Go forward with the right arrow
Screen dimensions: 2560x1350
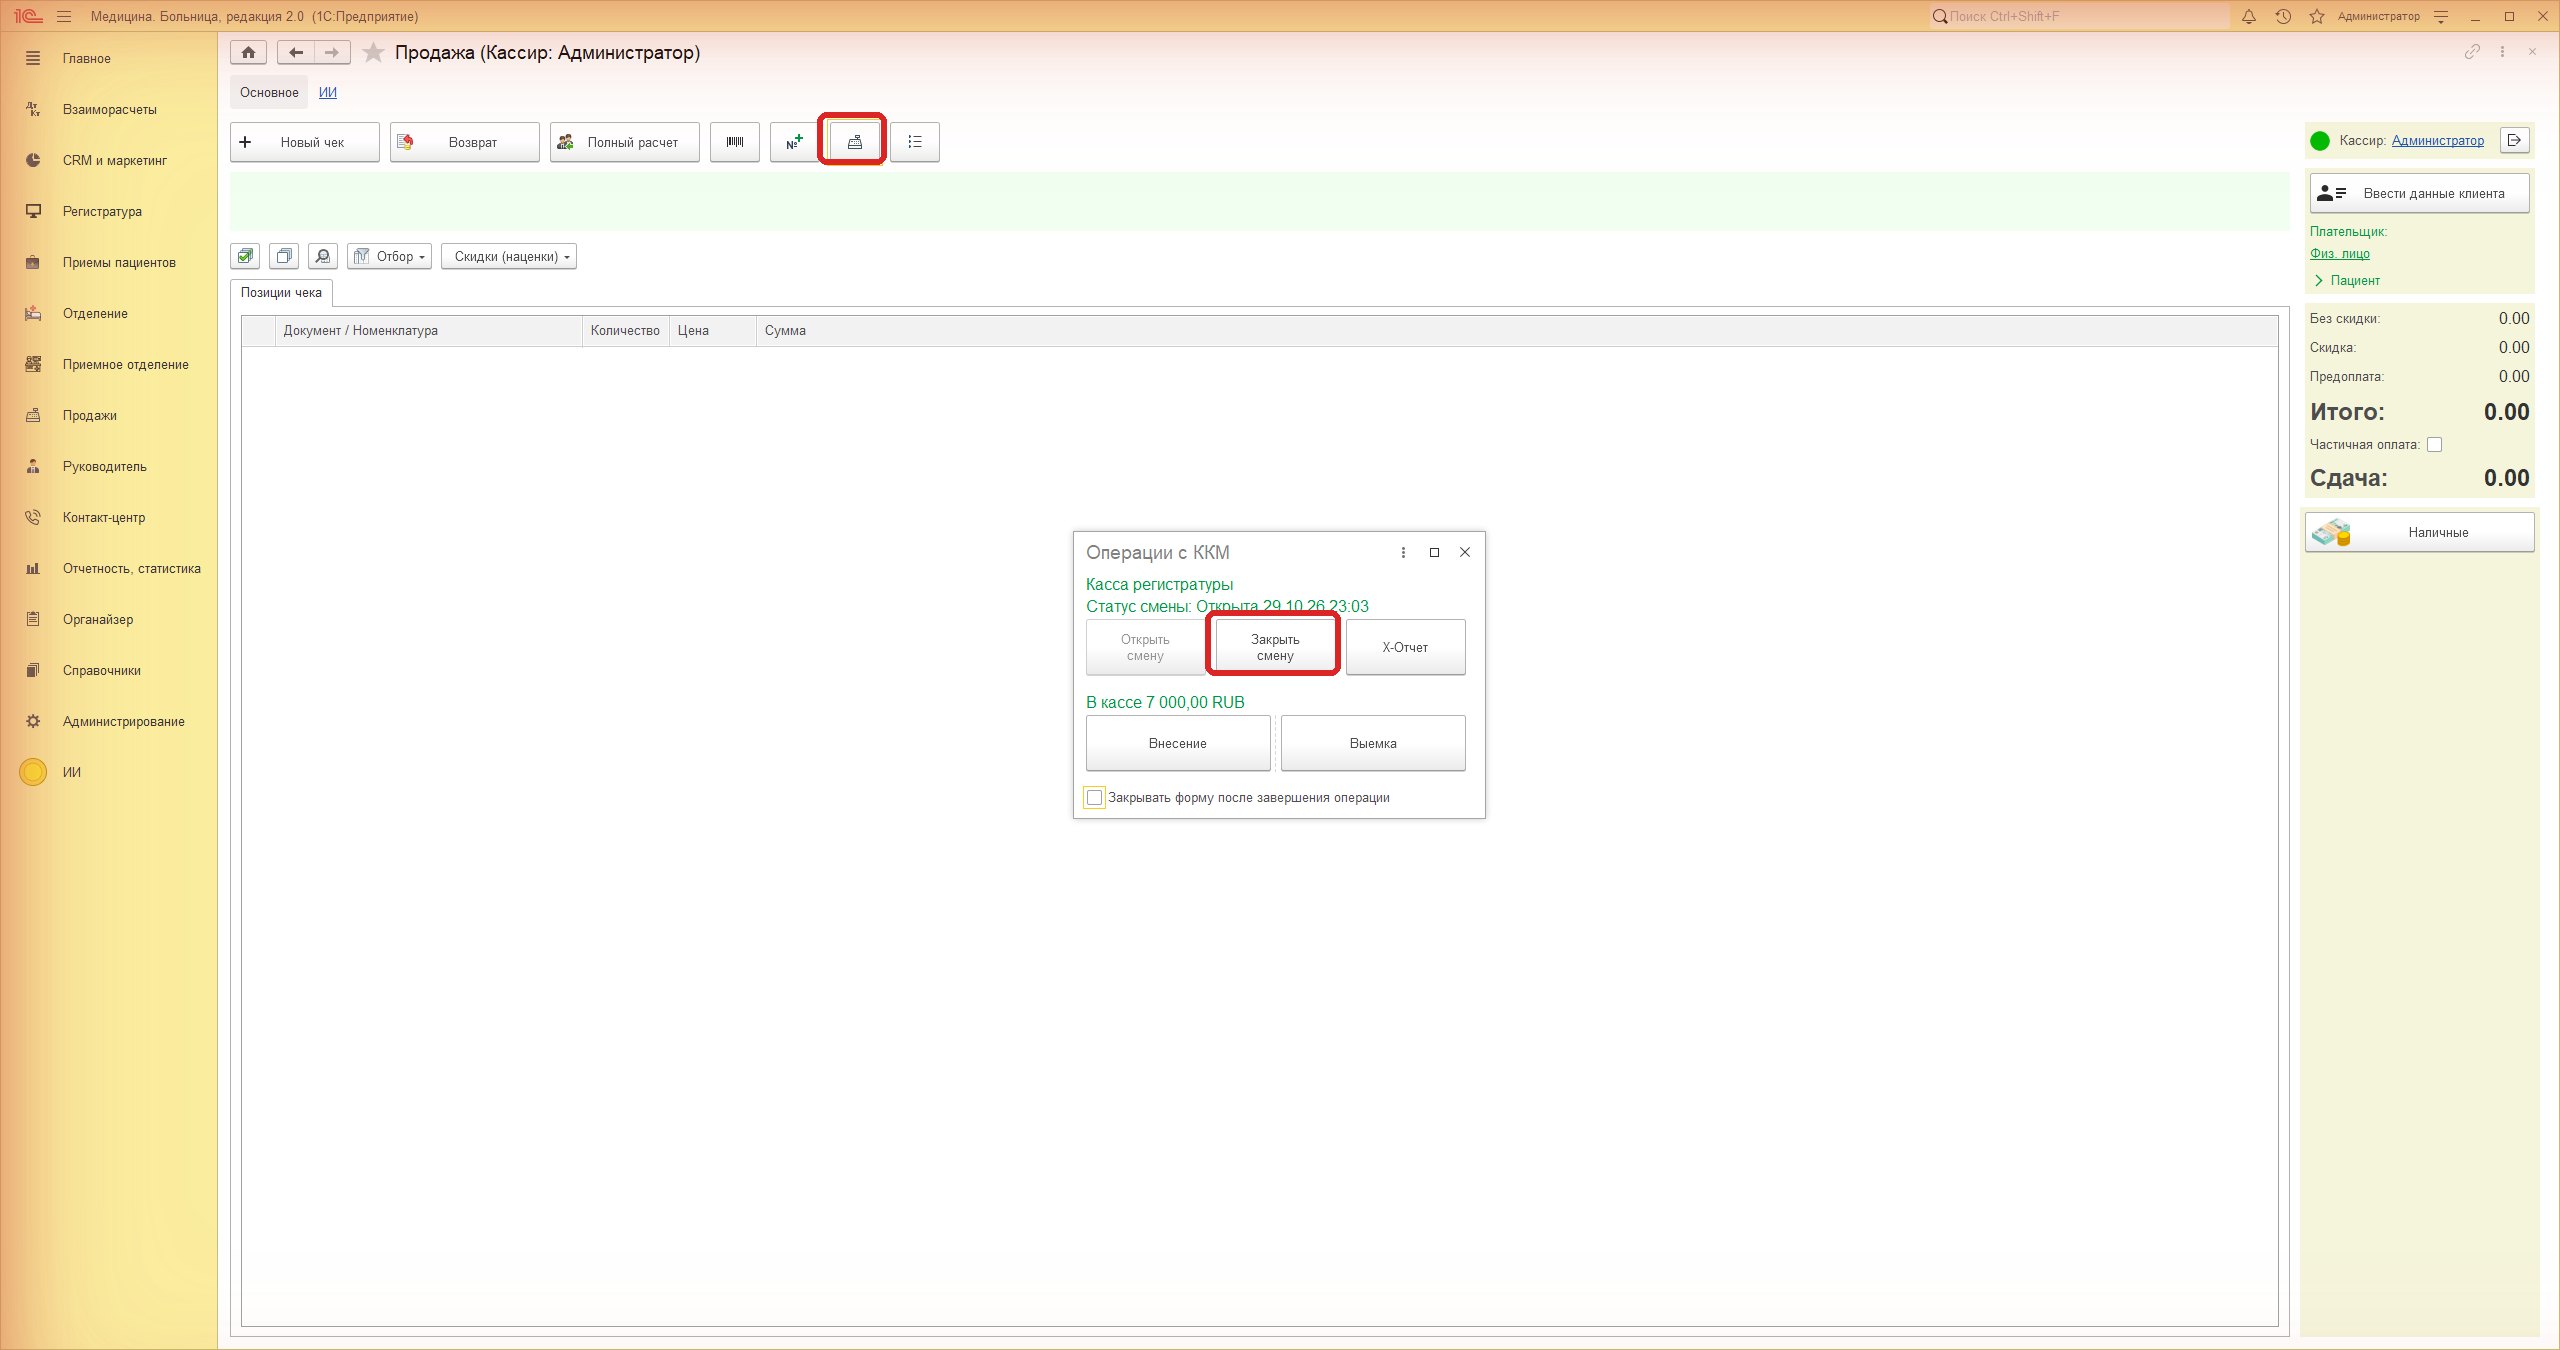[332, 52]
